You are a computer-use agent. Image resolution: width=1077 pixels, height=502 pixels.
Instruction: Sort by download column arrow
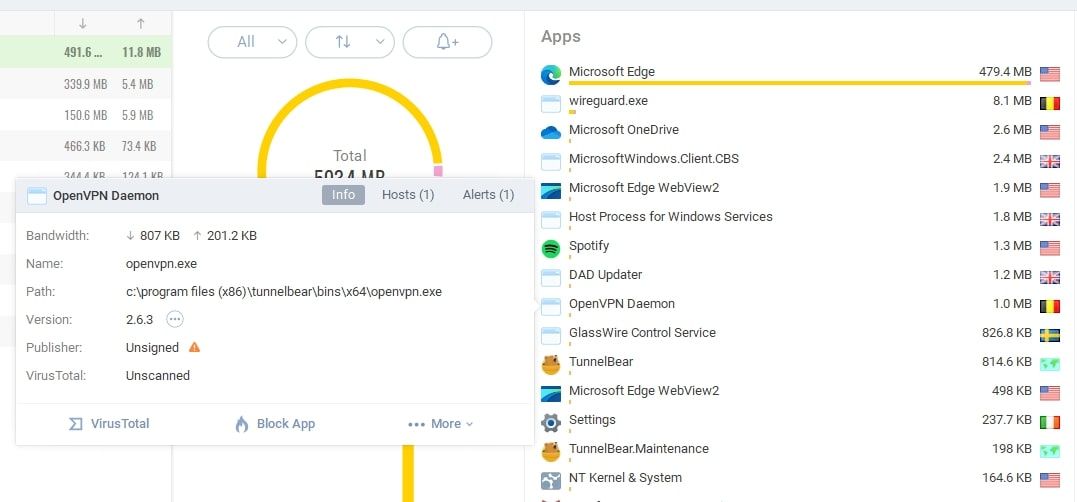coord(83,23)
